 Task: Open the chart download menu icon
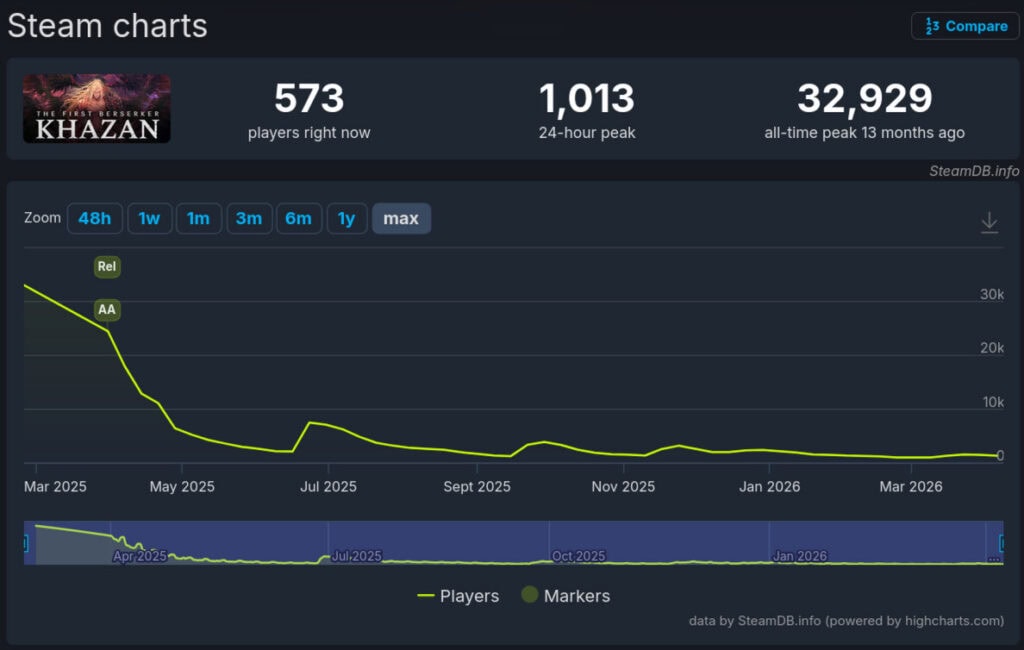[x=989, y=222]
